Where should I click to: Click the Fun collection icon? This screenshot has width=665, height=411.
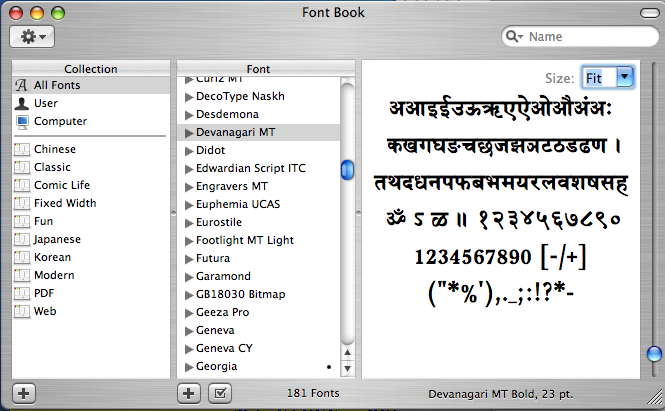pos(22,221)
